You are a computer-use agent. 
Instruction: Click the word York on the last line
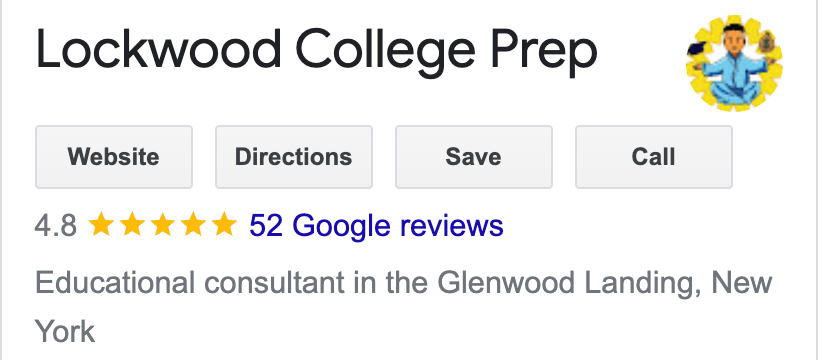(x=65, y=331)
